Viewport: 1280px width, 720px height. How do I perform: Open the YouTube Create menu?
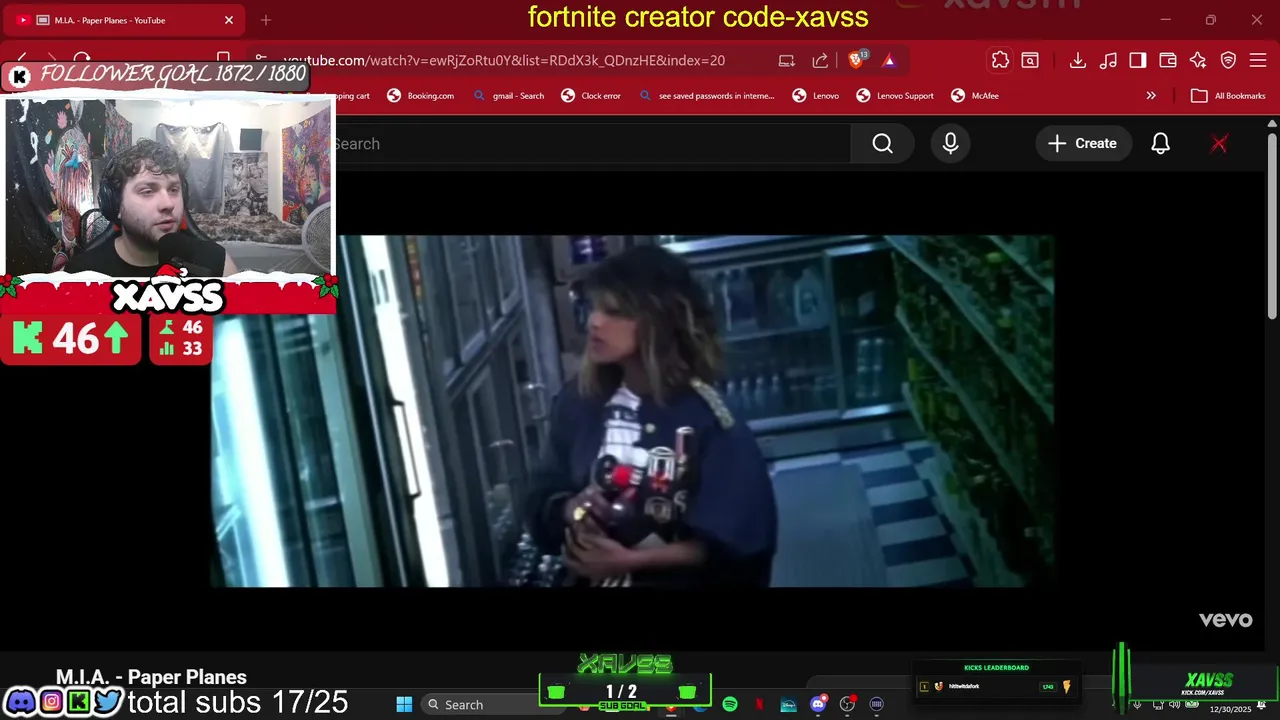(1082, 144)
